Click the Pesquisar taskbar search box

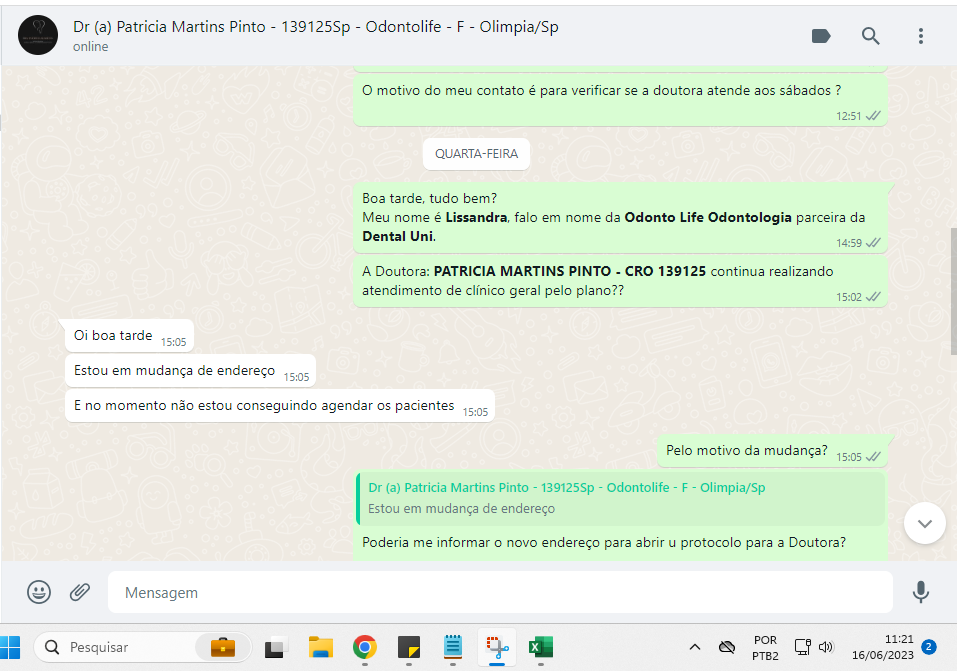[x=142, y=647]
